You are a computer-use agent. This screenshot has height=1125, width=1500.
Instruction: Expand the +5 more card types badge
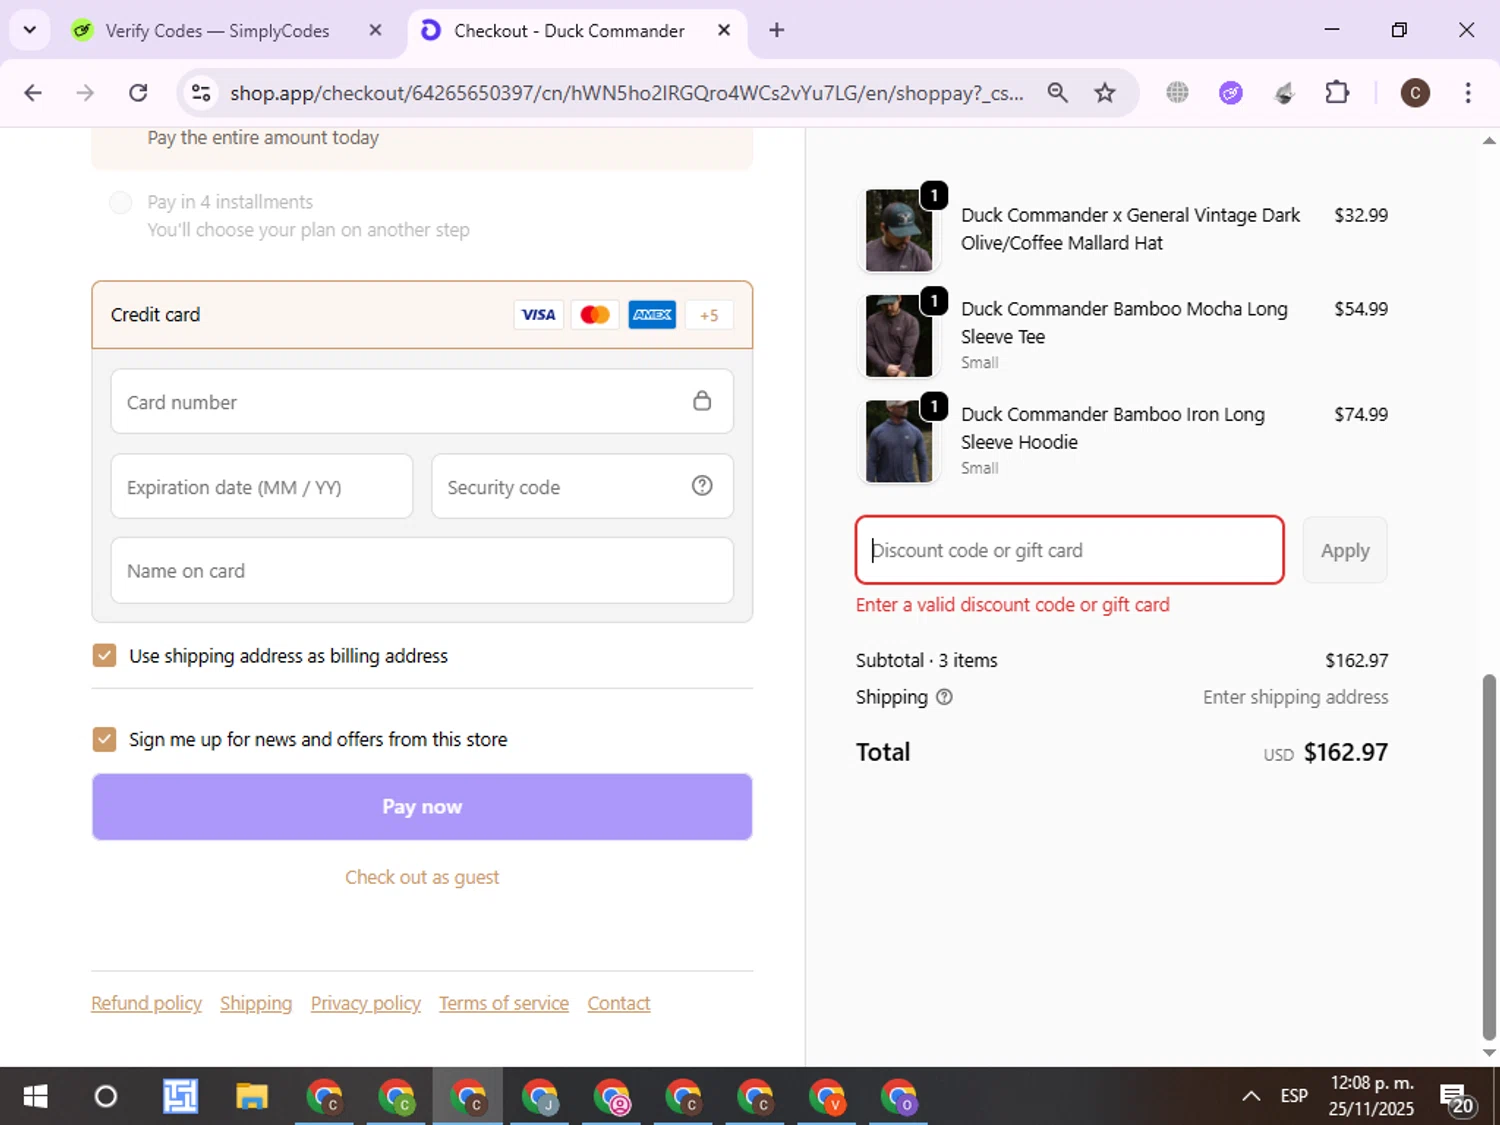click(709, 315)
